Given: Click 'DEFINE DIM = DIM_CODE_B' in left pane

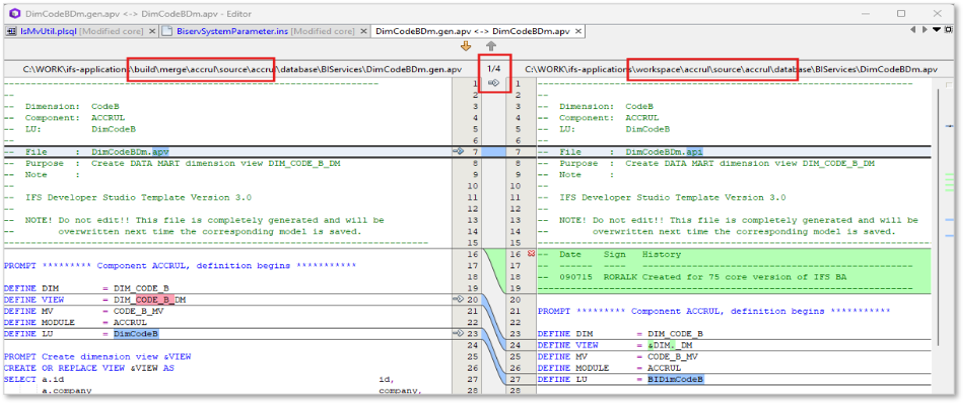Looking at the screenshot, I should (86, 288).
